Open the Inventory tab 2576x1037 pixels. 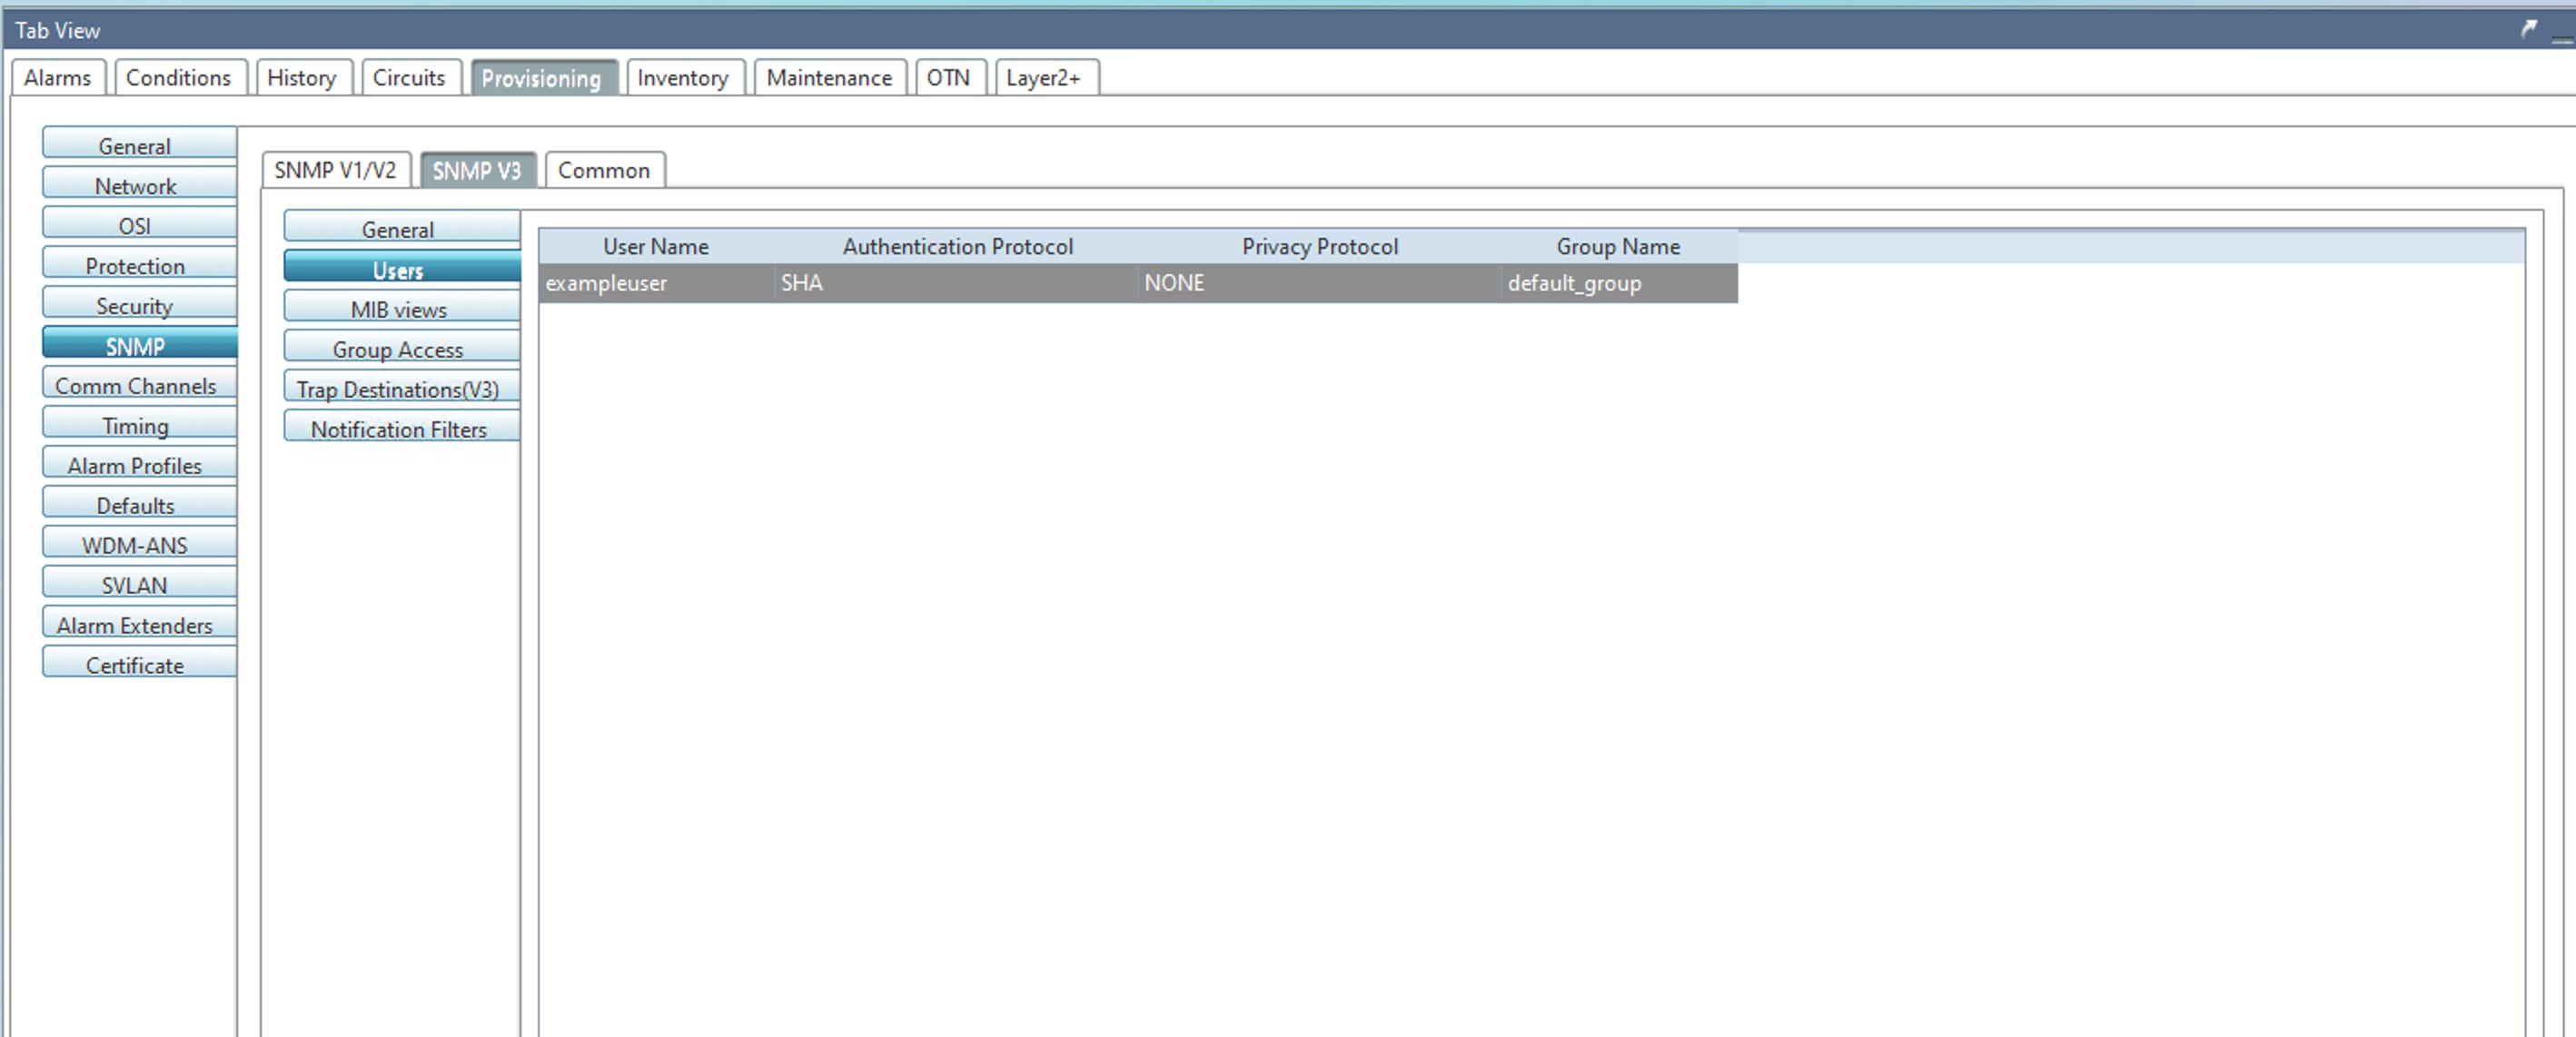click(x=683, y=78)
